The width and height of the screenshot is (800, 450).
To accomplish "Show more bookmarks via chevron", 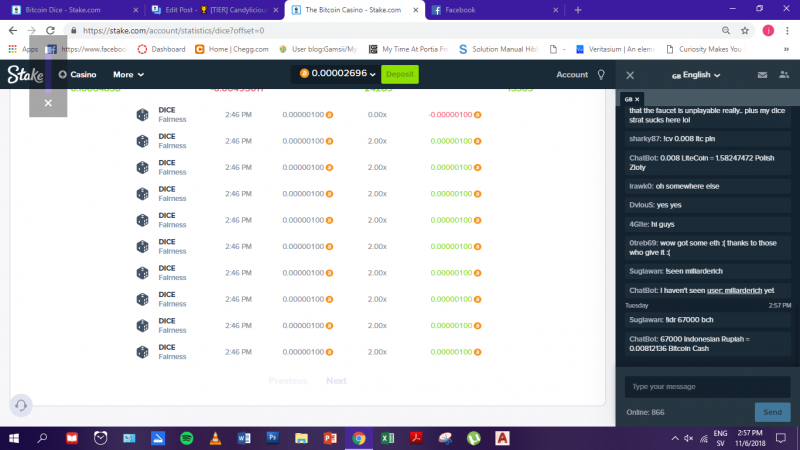I will coord(786,49).
